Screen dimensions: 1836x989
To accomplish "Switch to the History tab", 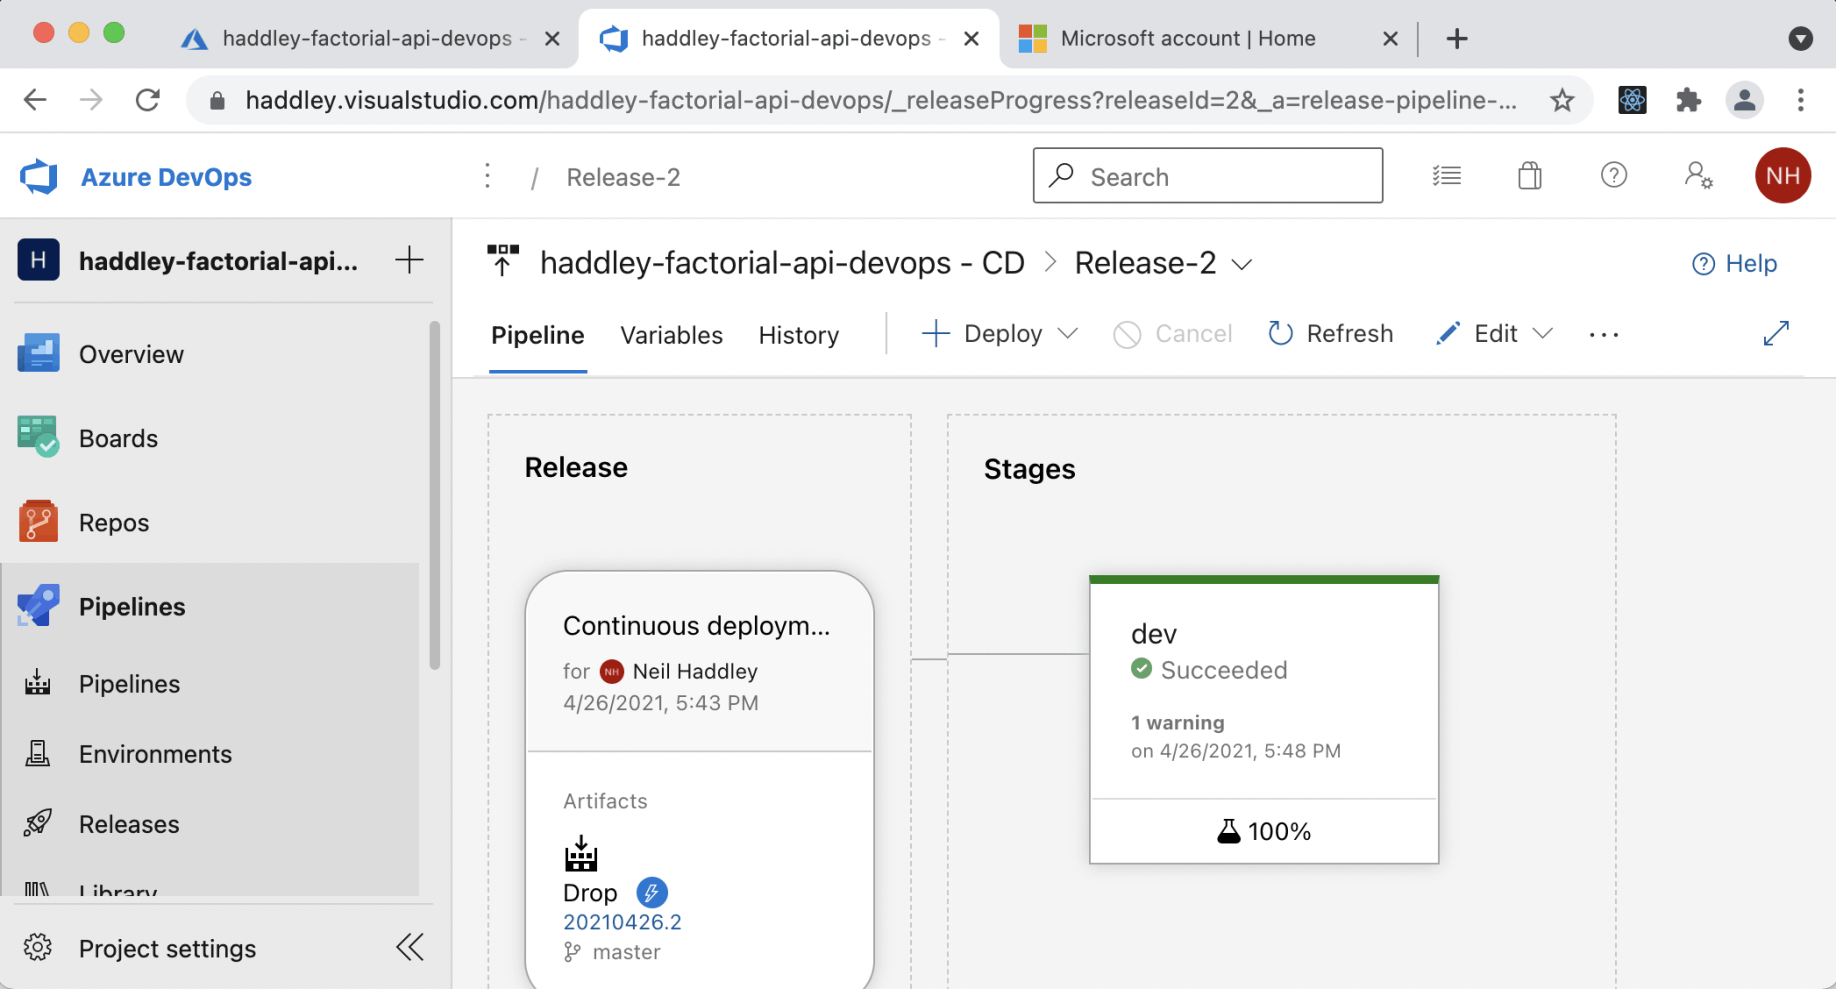I will tap(798, 335).
